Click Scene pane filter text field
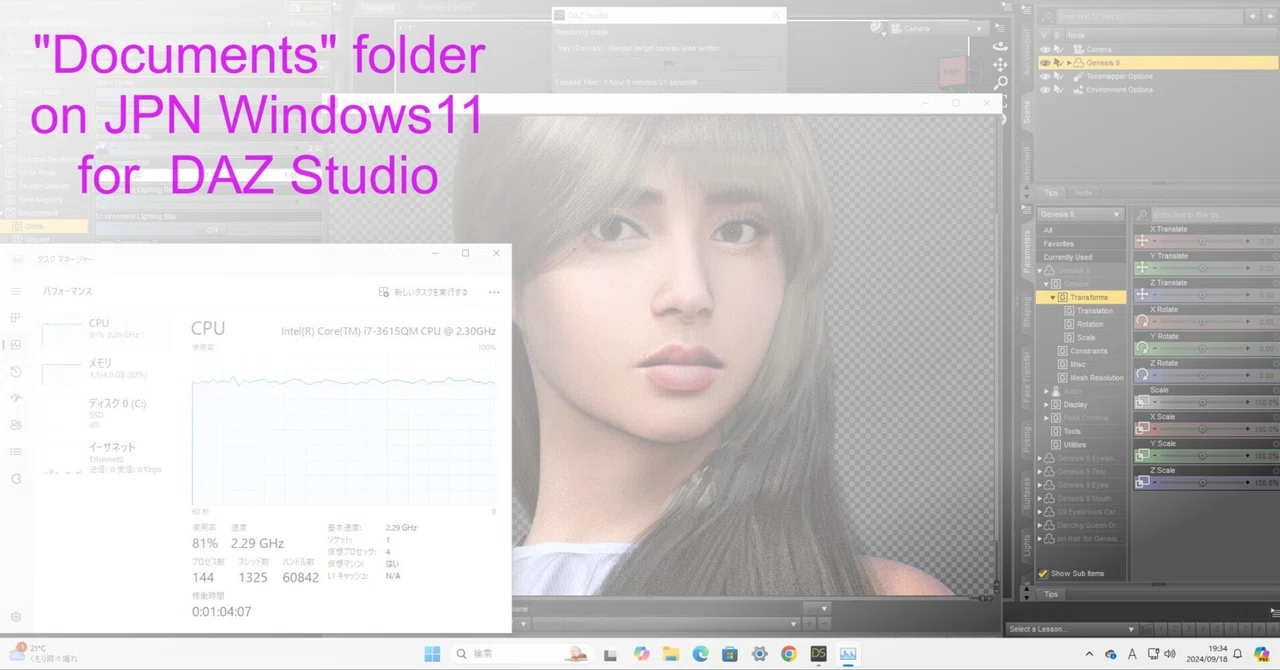 point(1148,17)
